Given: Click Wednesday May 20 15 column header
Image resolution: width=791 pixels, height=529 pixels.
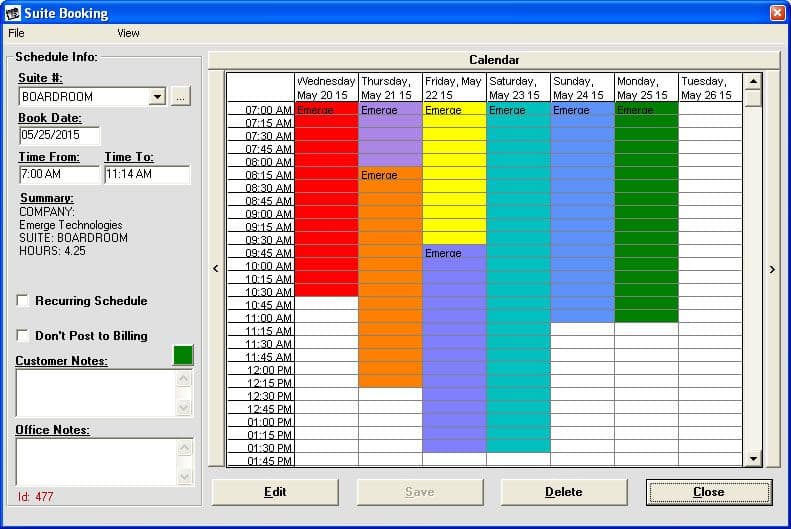Looking at the screenshot, I should tap(326, 88).
